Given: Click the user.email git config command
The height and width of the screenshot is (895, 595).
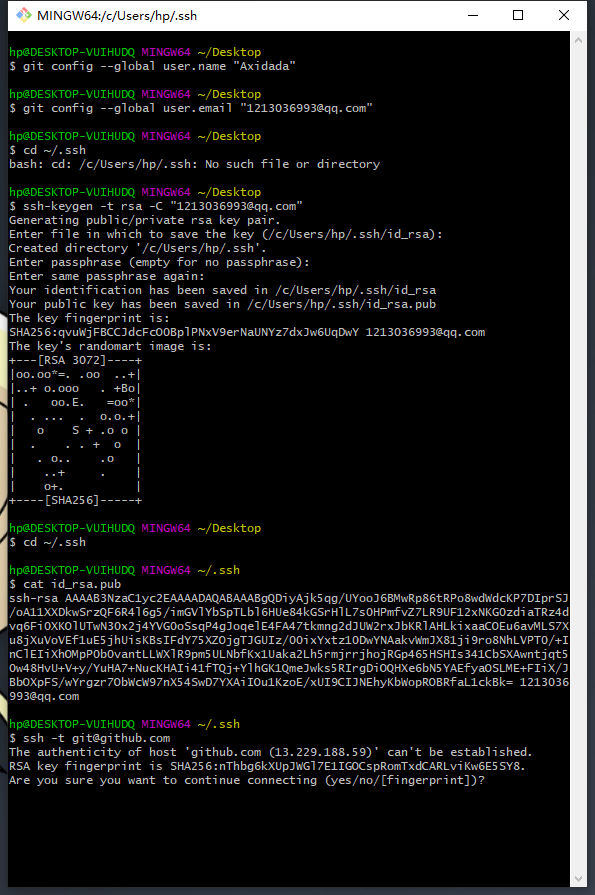Looking at the screenshot, I should pos(191,108).
